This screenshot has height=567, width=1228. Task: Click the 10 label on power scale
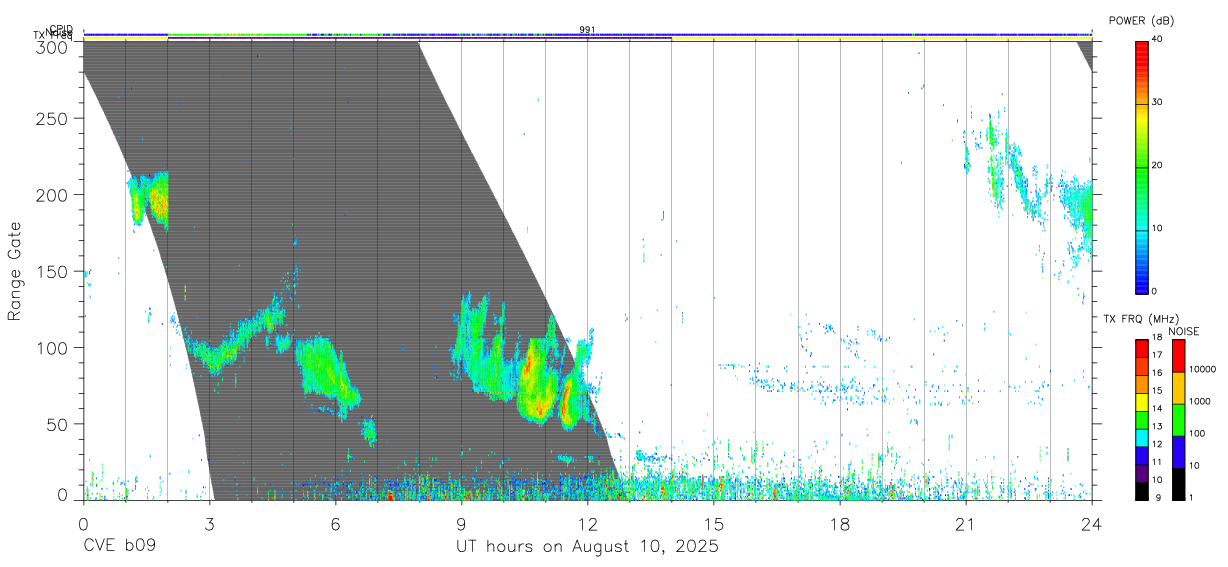click(x=1158, y=228)
